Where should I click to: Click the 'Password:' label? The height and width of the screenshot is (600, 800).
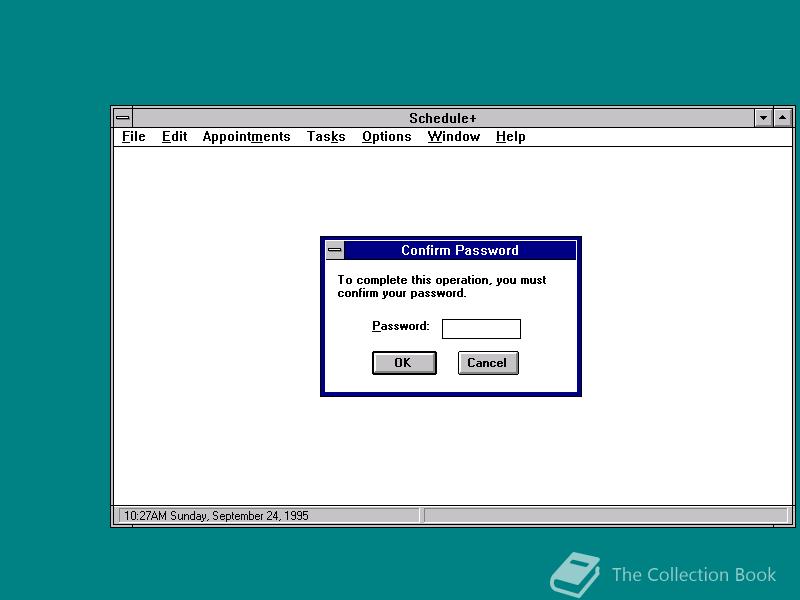tap(401, 326)
